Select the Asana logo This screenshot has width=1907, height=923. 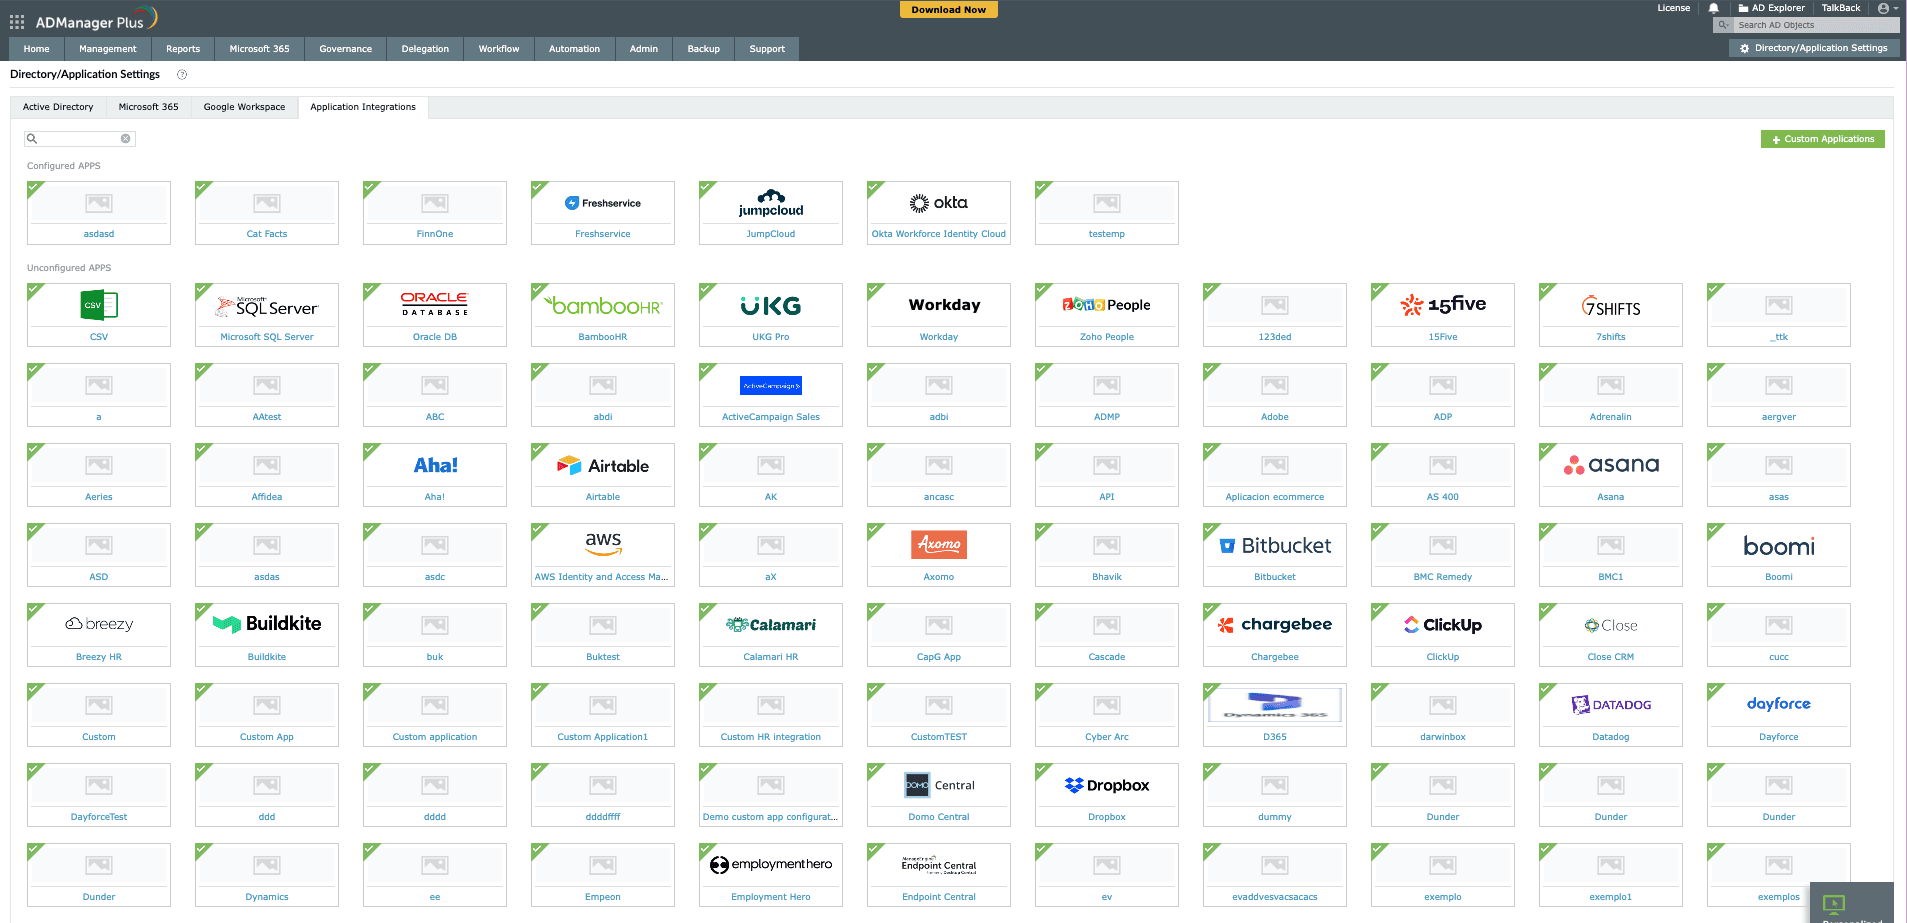(x=1611, y=465)
